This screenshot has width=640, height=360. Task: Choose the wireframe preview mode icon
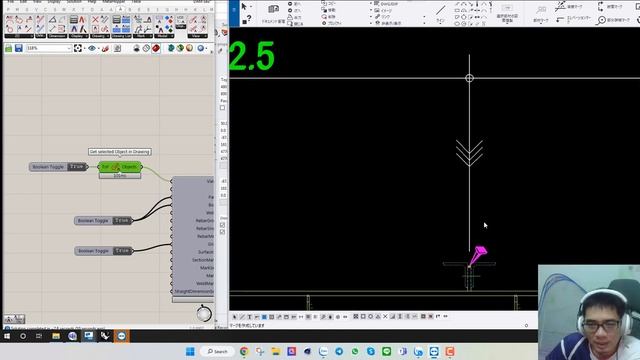point(146,48)
